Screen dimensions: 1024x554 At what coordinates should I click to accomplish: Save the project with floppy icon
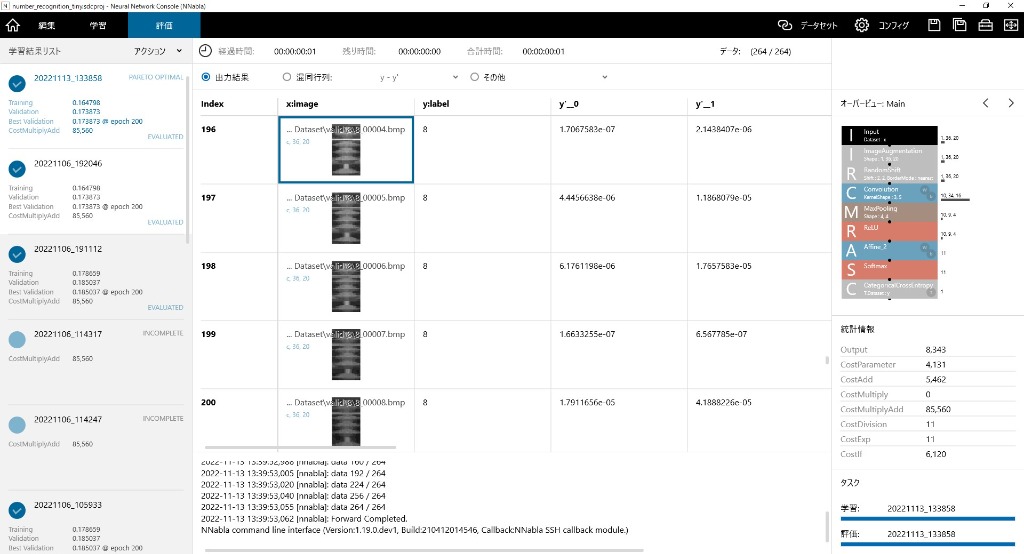click(934, 25)
